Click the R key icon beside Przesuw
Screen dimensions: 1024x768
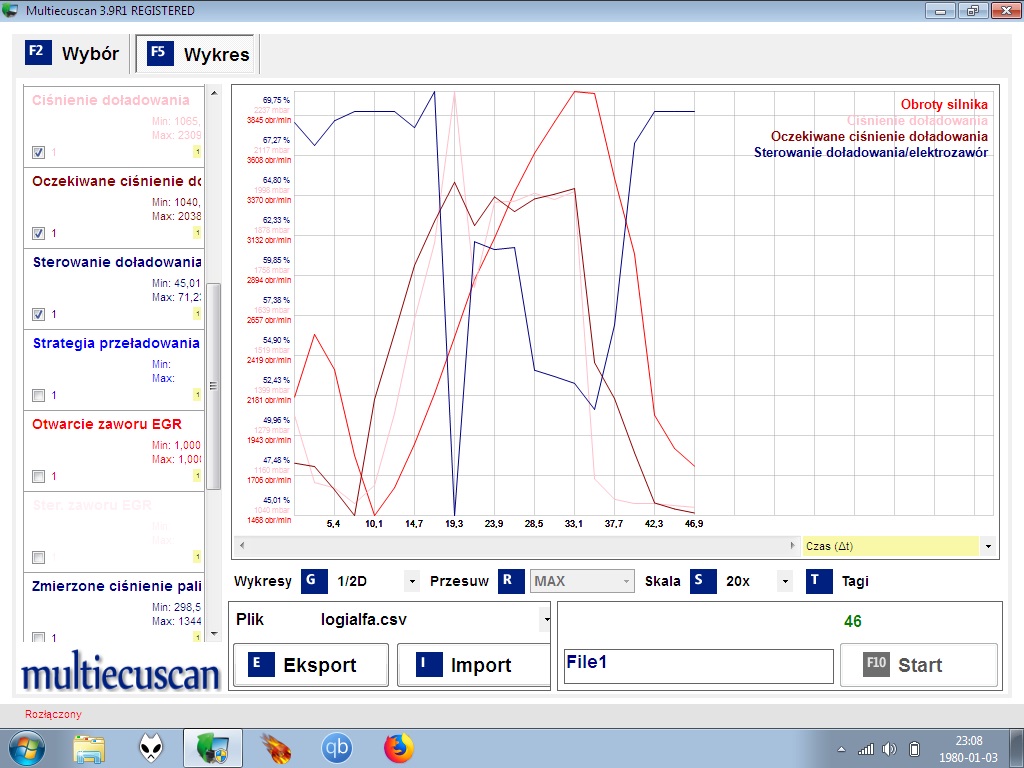coord(511,581)
